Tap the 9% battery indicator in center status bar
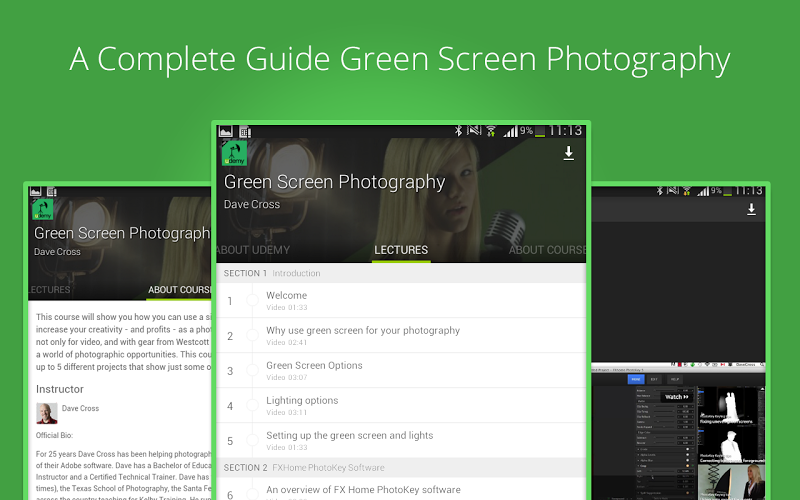Image resolution: width=800 pixels, height=500 pixels. (x=533, y=132)
